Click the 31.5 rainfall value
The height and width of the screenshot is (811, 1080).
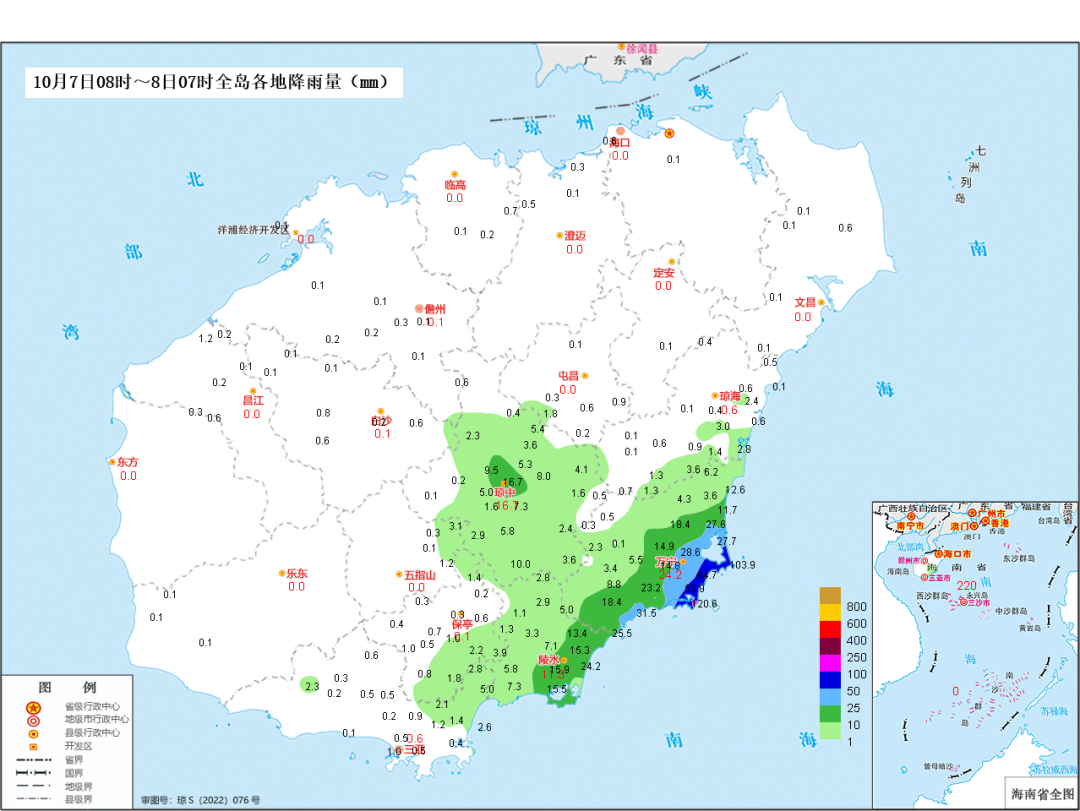[646, 613]
